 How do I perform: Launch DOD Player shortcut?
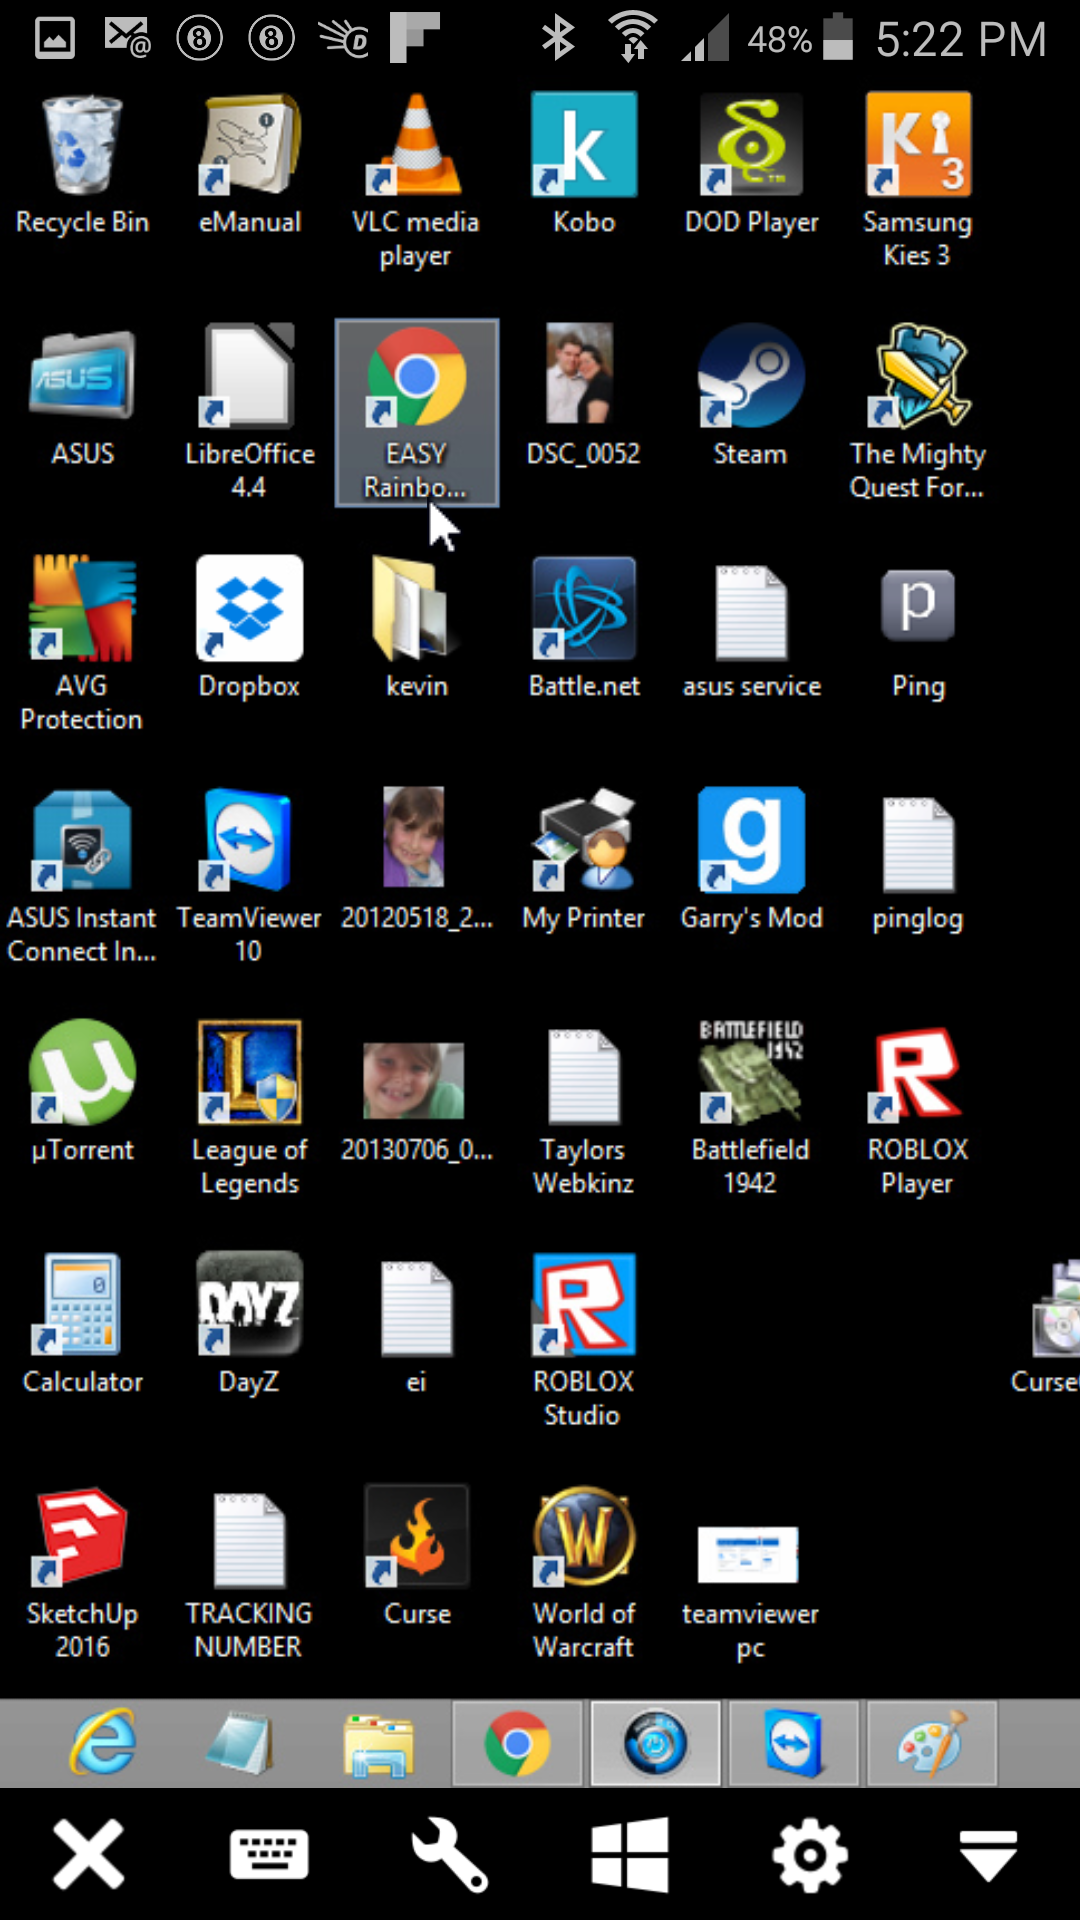[751, 165]
